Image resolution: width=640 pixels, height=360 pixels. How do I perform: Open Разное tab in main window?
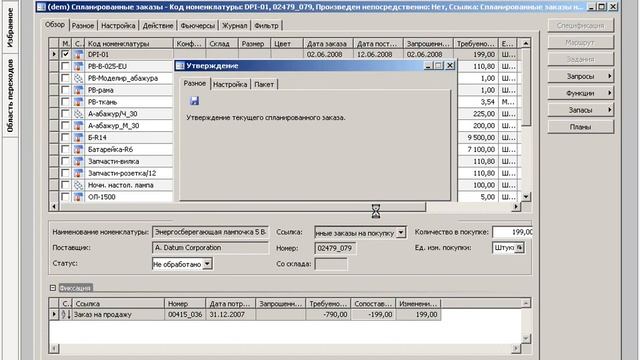pos(83,25)
